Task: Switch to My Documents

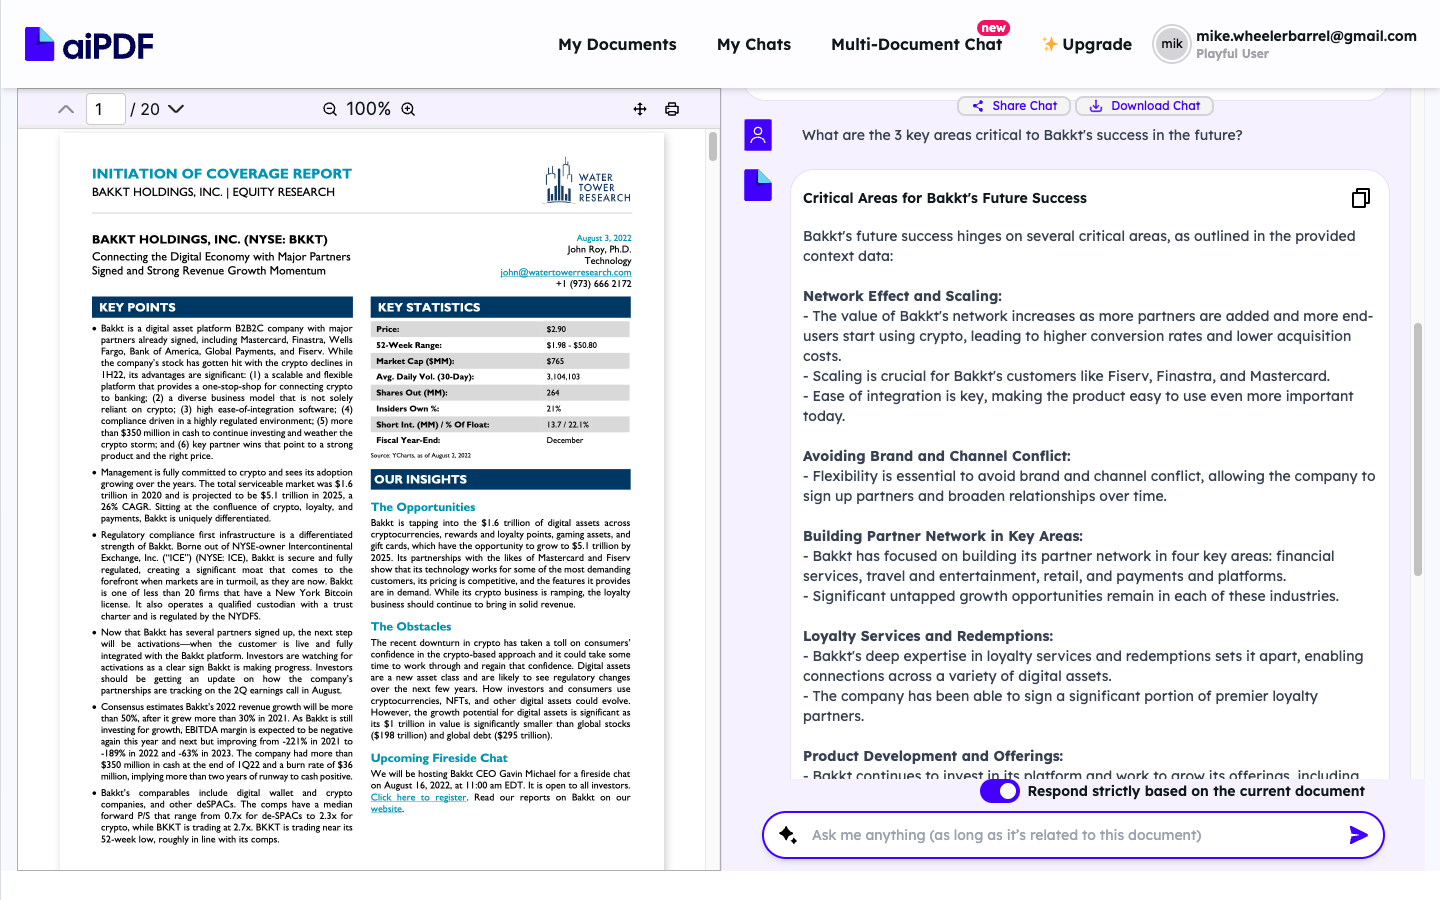Action: tap(617, 44)
